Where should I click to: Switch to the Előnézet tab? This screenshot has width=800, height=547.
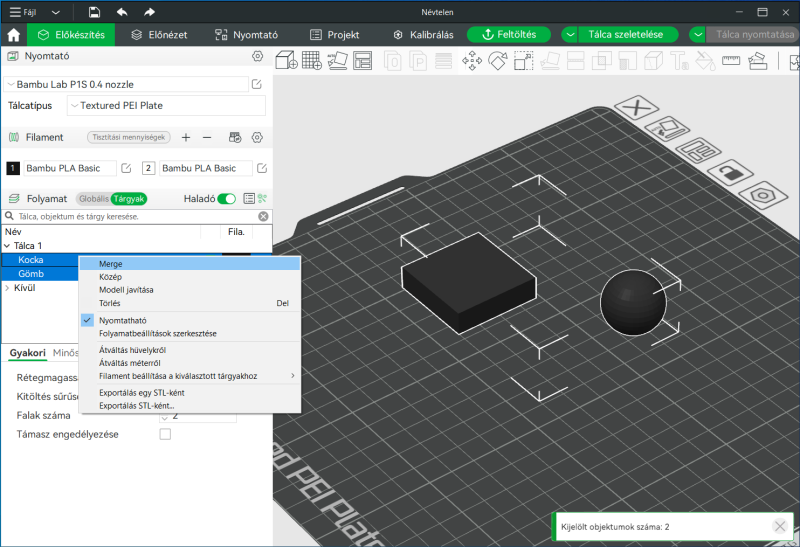[159, 35]
